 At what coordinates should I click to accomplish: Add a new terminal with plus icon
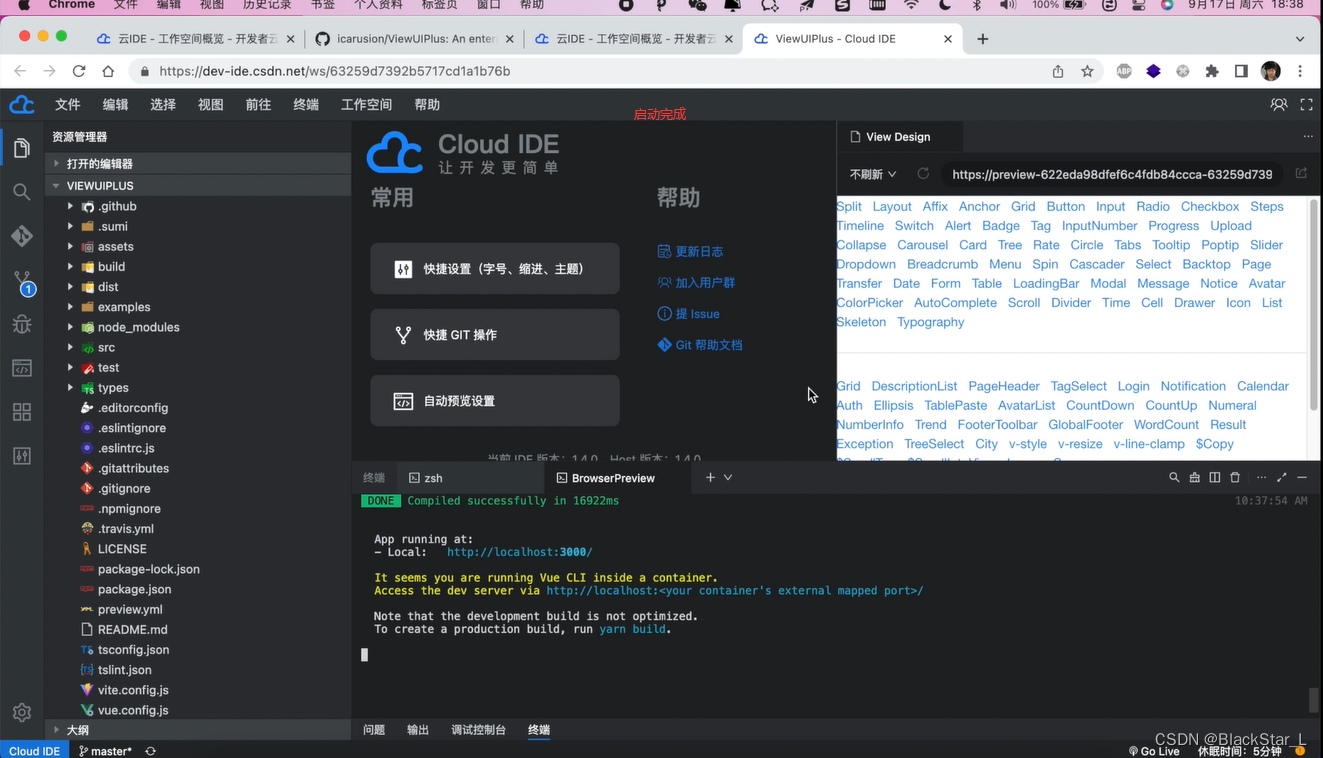710,478
